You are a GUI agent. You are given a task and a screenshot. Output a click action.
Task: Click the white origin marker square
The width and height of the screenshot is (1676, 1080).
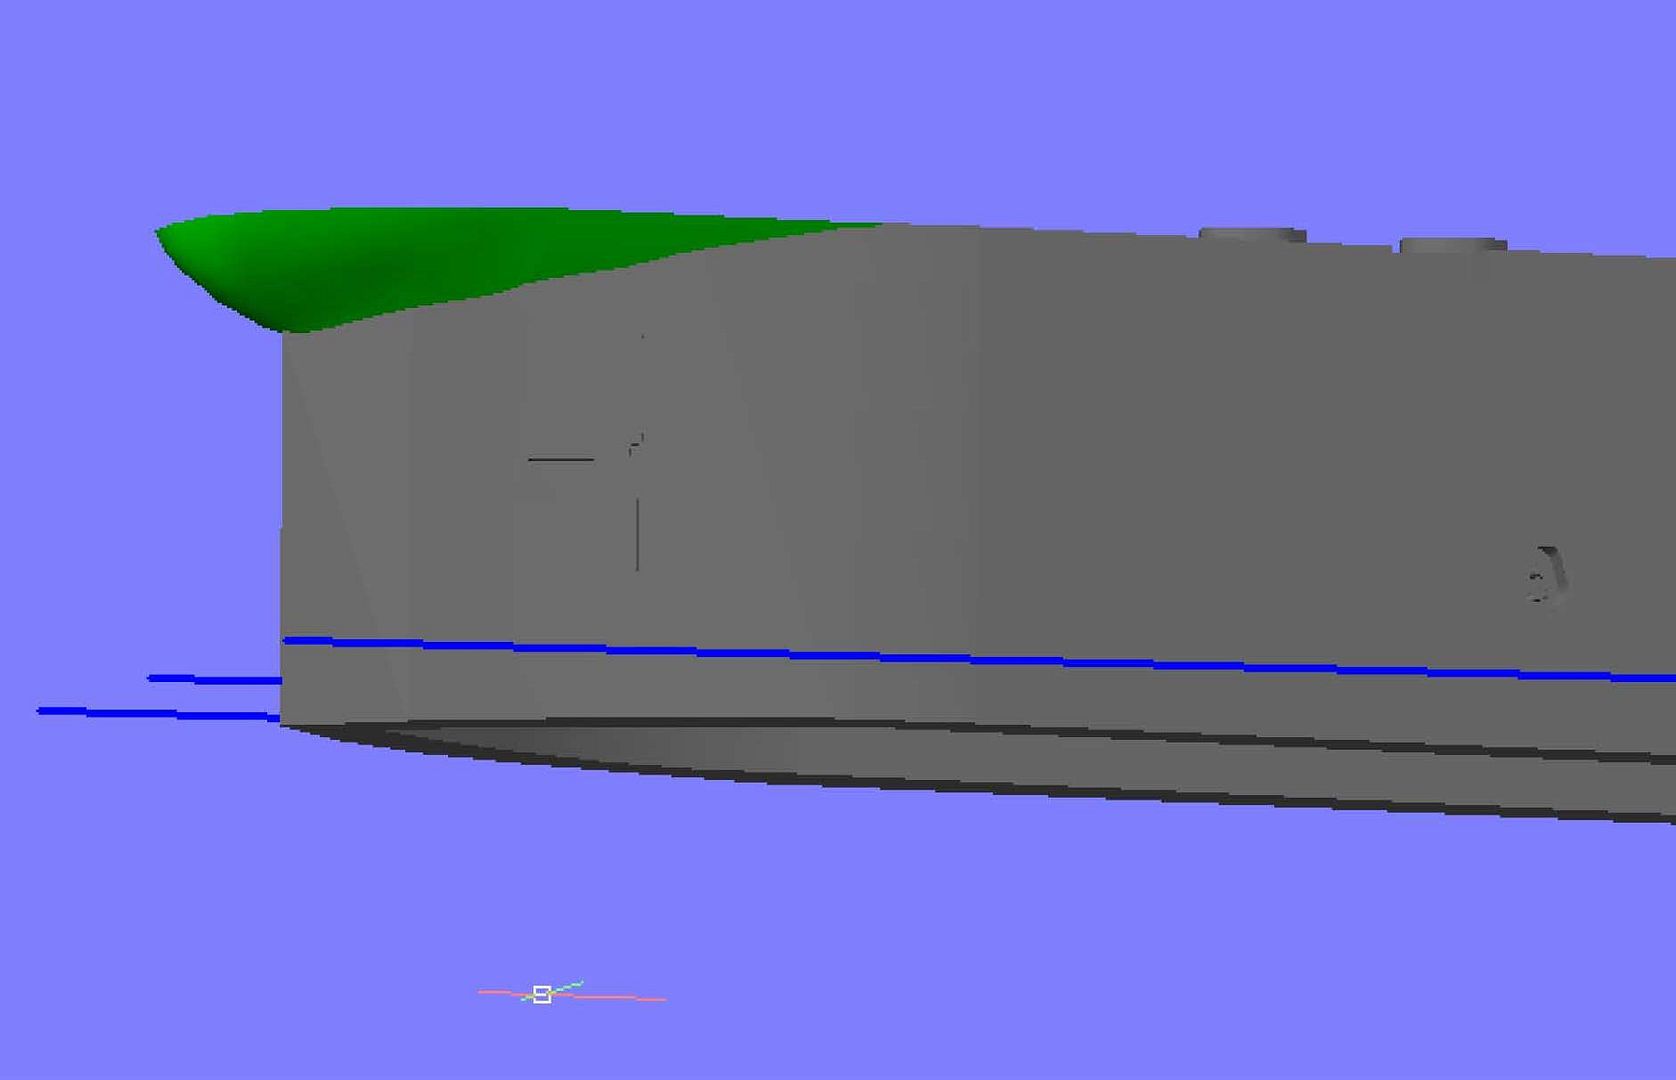pos(542,994)
